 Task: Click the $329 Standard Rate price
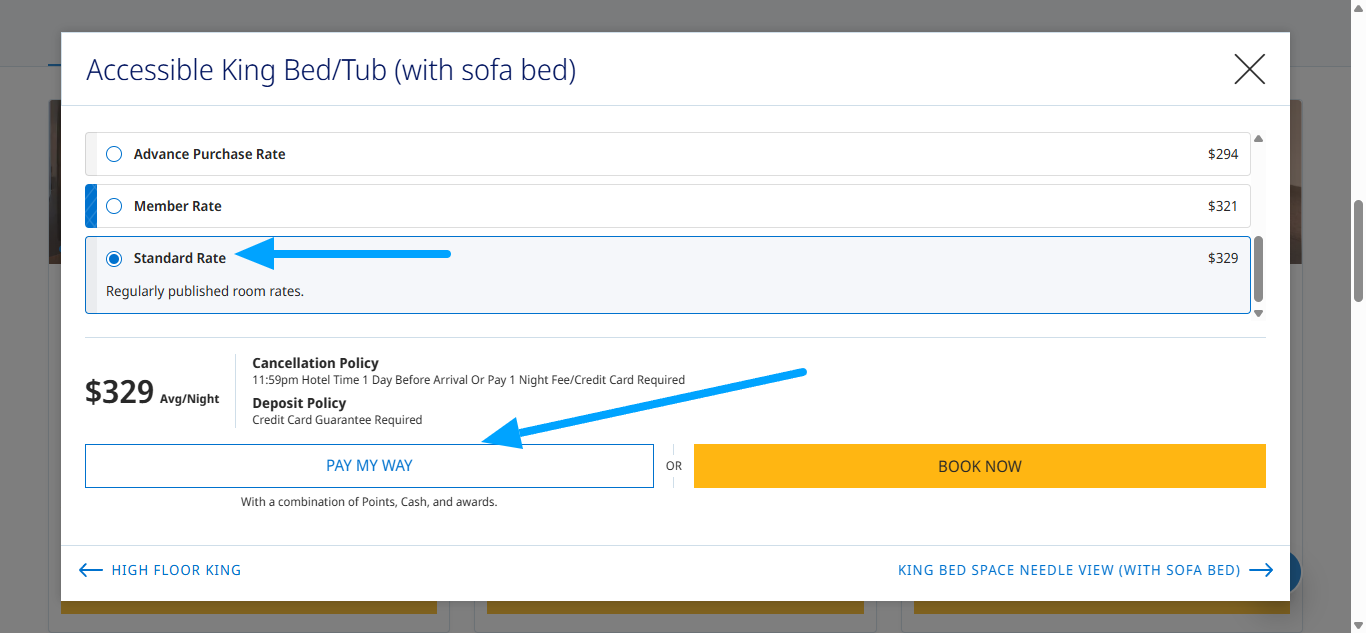pyautogui.click(x=1223, y=258)
